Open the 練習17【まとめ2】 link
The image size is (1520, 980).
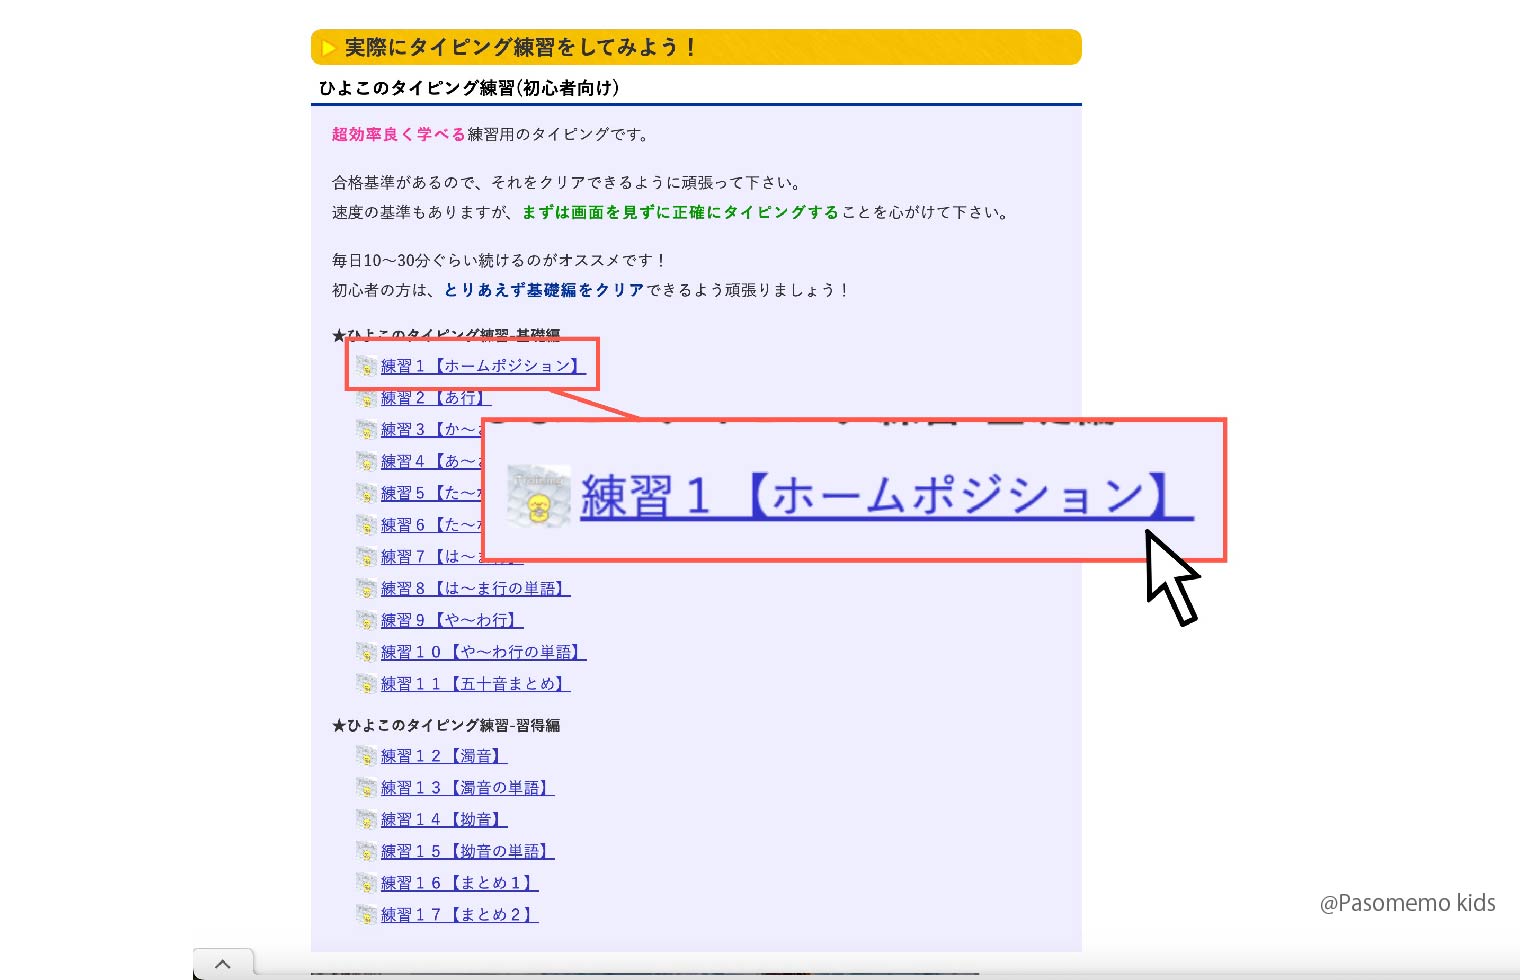[459, 915]
